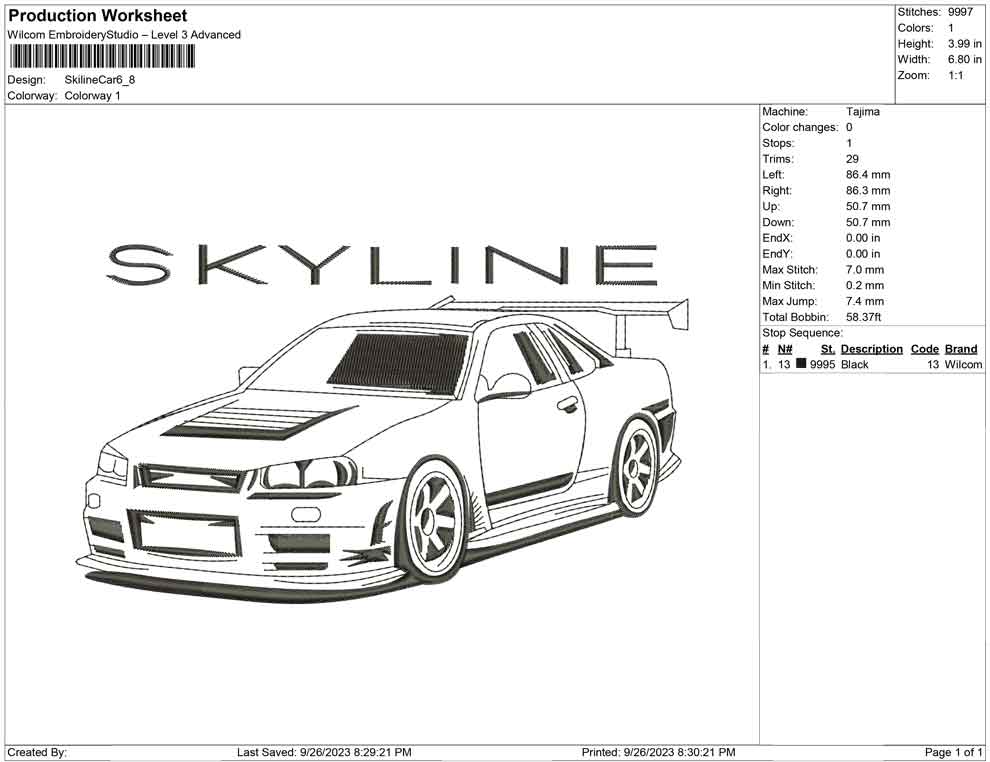Click the Left value 86.4 mm
This screenshot has width=990, height=762.
pos(868,175)
